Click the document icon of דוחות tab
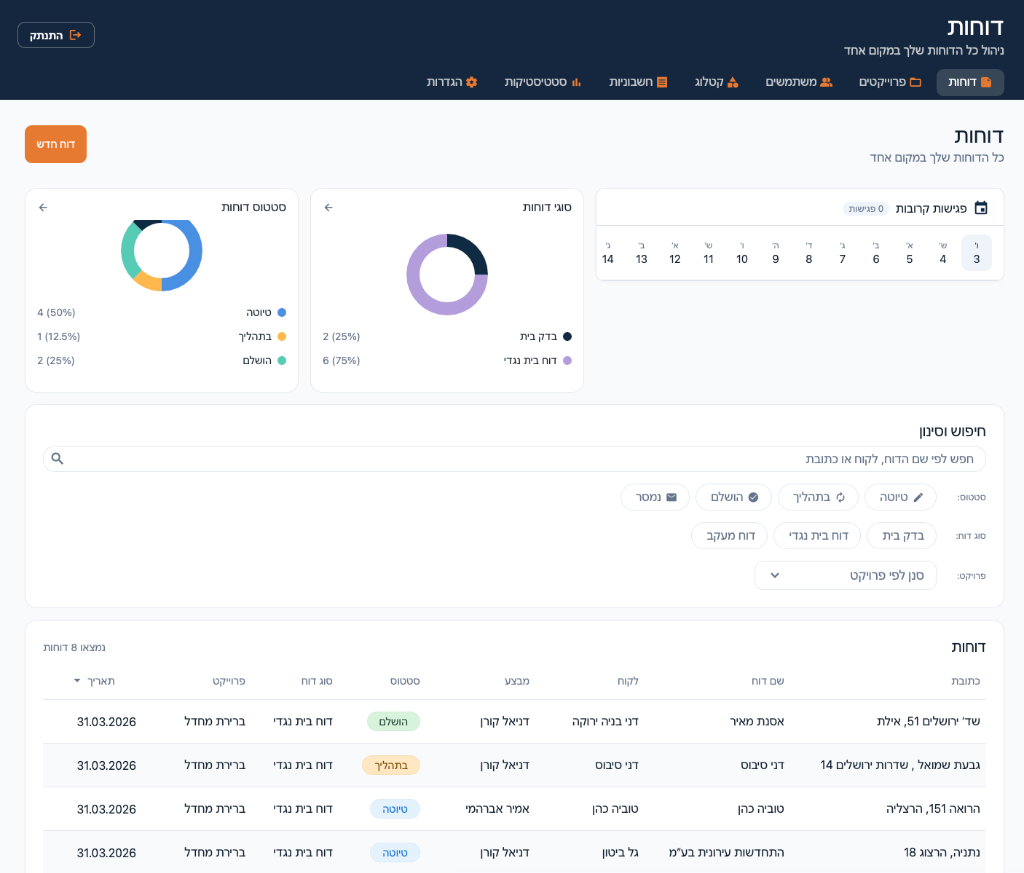 click(986, 82)
